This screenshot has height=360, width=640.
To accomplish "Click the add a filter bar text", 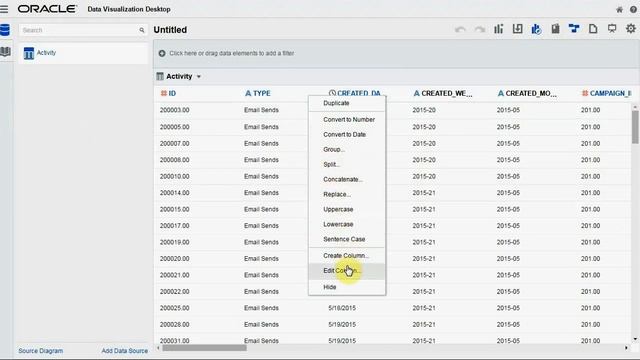I will 231,53.
